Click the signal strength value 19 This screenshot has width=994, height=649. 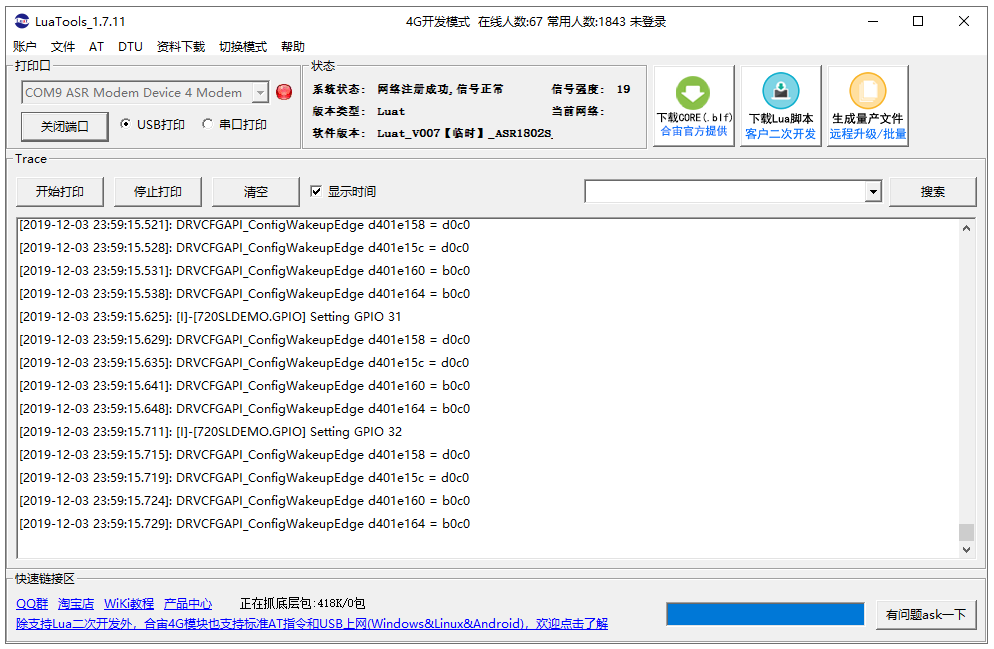pos(623,89)
